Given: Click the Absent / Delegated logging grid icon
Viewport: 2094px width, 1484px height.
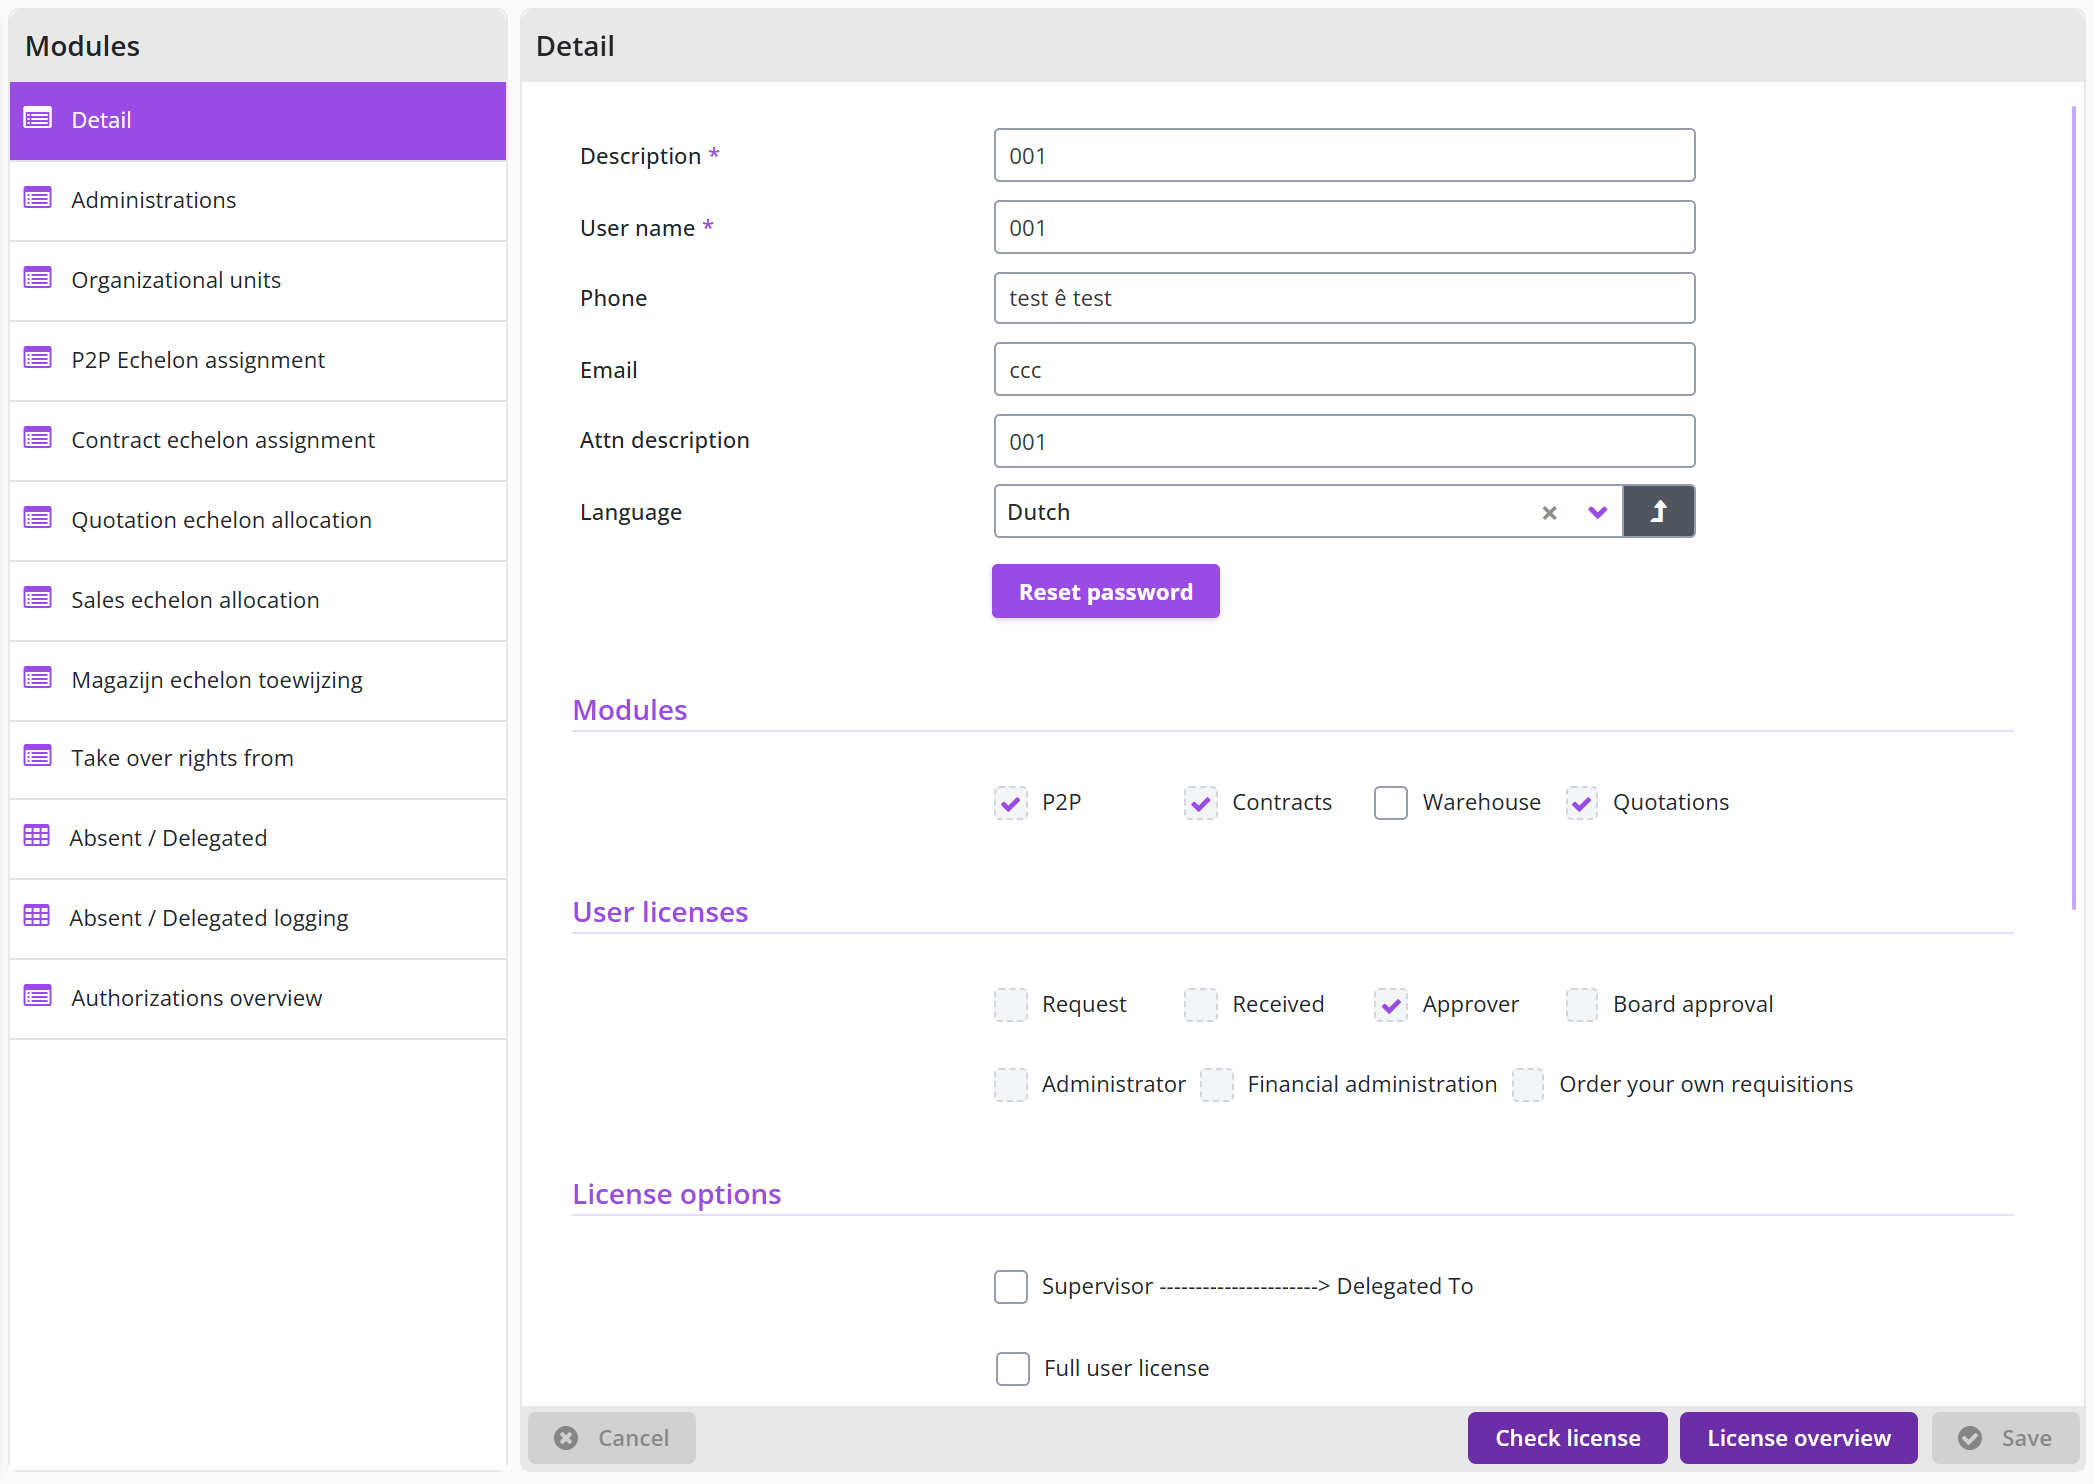Looking at the screenshot, I should 37,916.
